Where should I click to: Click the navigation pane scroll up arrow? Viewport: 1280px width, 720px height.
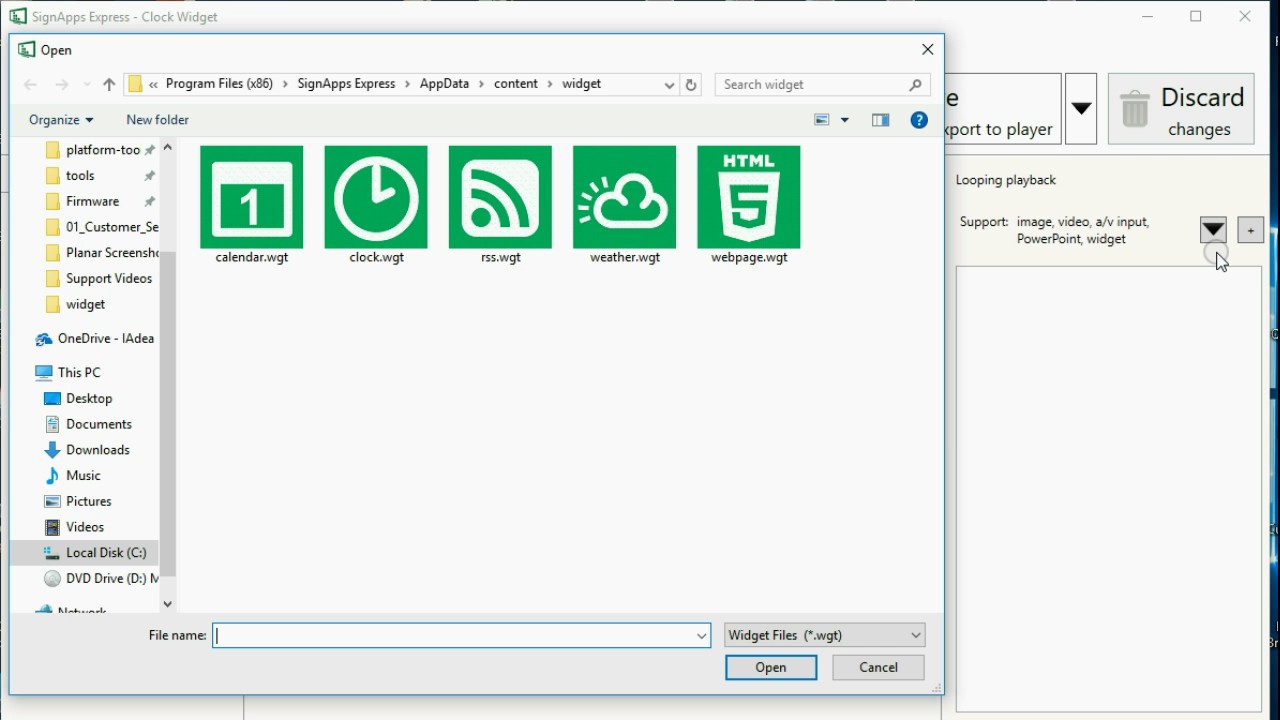(x=167, y=147)
